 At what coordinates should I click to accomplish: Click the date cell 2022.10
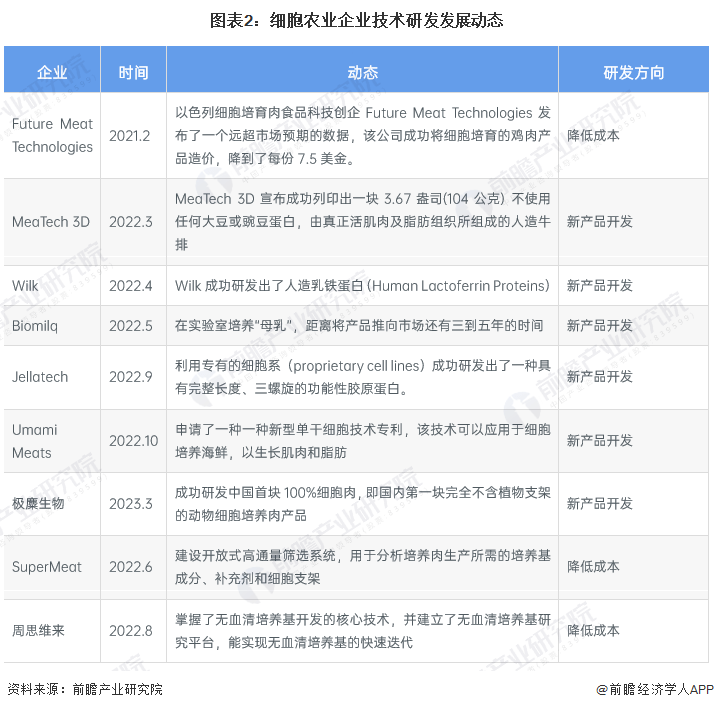point(133,441)
